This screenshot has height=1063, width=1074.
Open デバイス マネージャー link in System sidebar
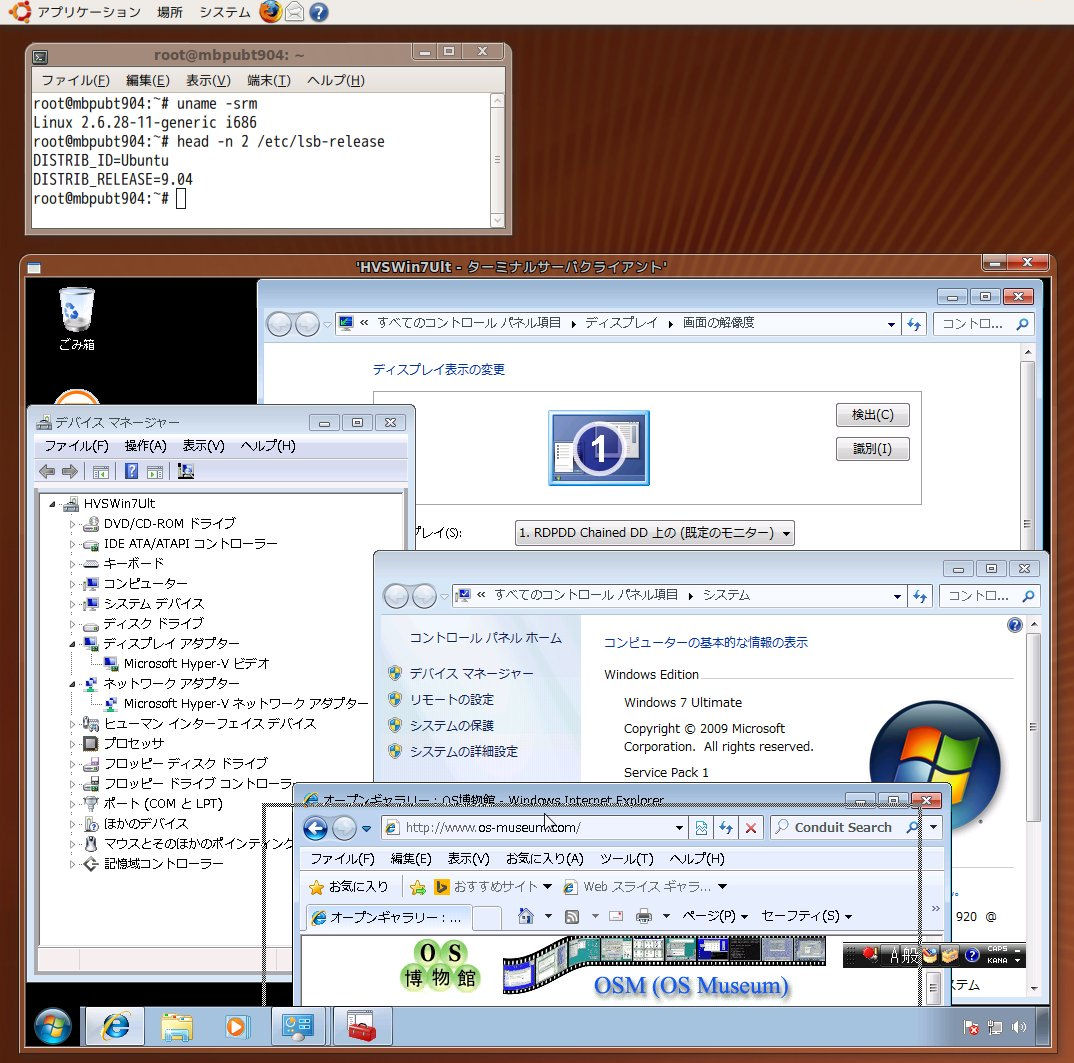(471, 673)
